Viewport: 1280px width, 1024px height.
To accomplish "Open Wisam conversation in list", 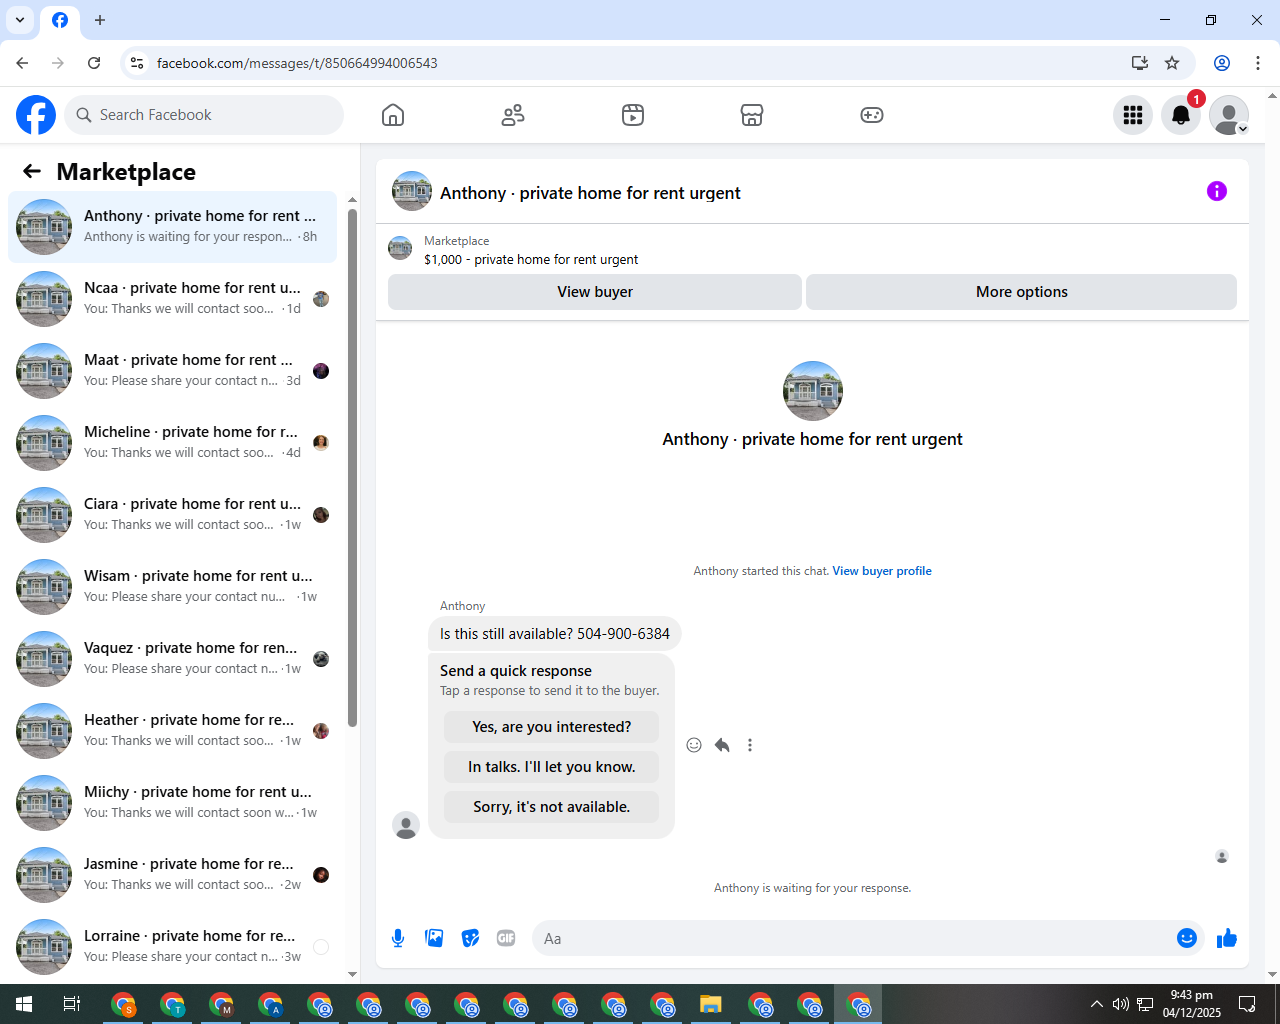I will pos(172,587).
